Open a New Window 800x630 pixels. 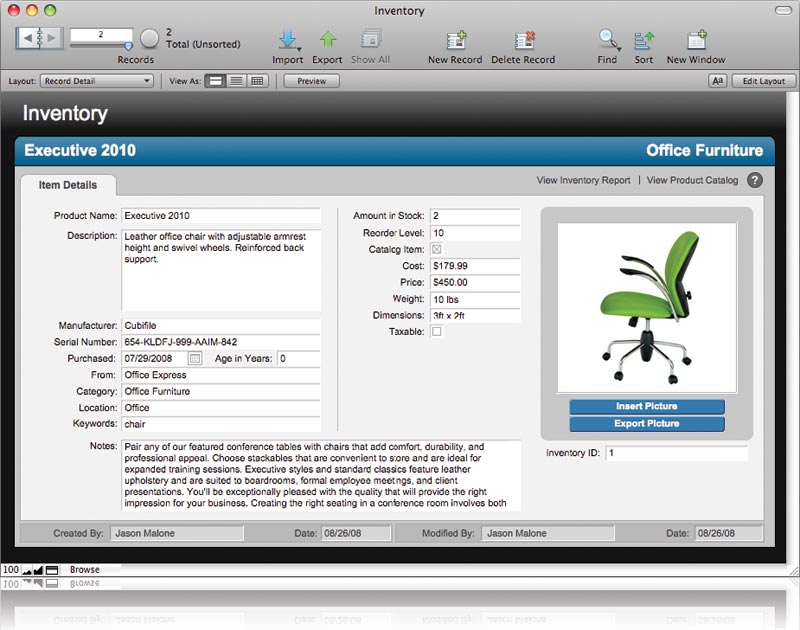click(696, 40)
